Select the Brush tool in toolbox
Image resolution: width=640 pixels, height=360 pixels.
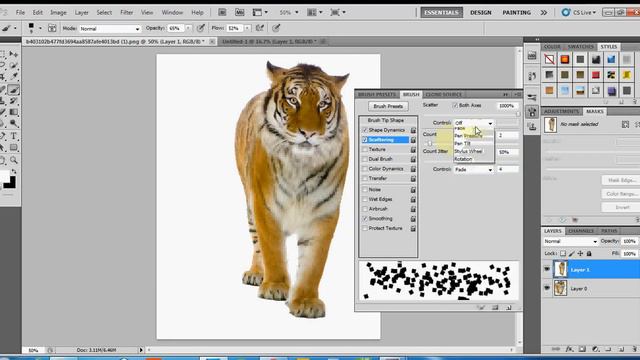click(x=13, y=89)
